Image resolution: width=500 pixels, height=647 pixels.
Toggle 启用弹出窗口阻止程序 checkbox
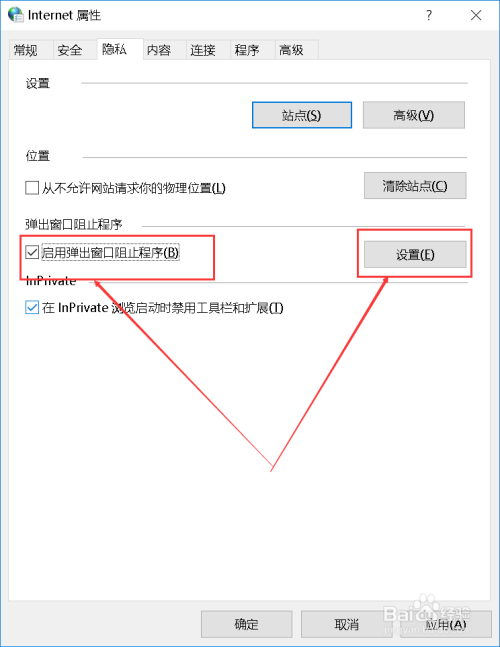coord(32,252)
